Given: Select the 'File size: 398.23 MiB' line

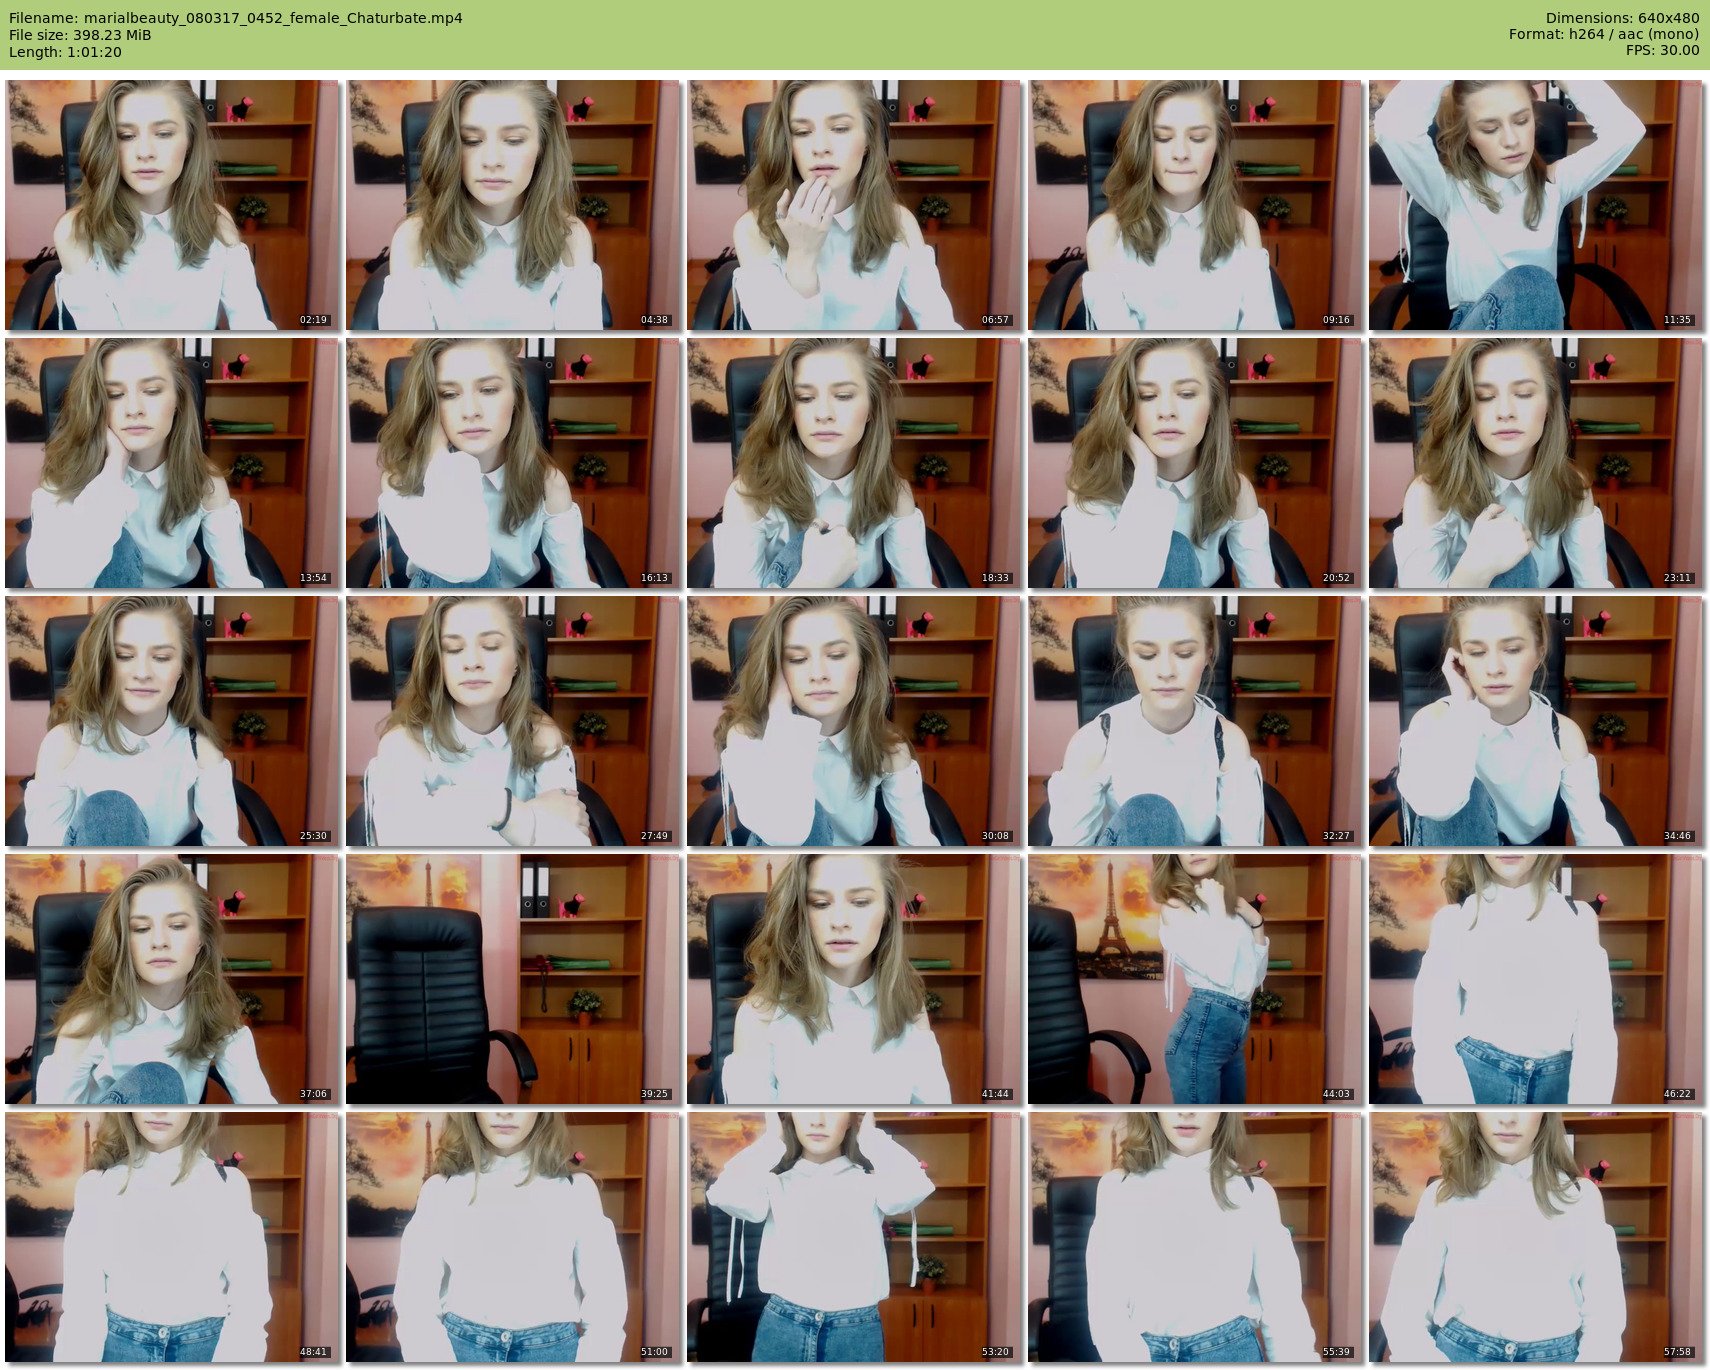Looking at the screenshot, I should pos(80,35).
